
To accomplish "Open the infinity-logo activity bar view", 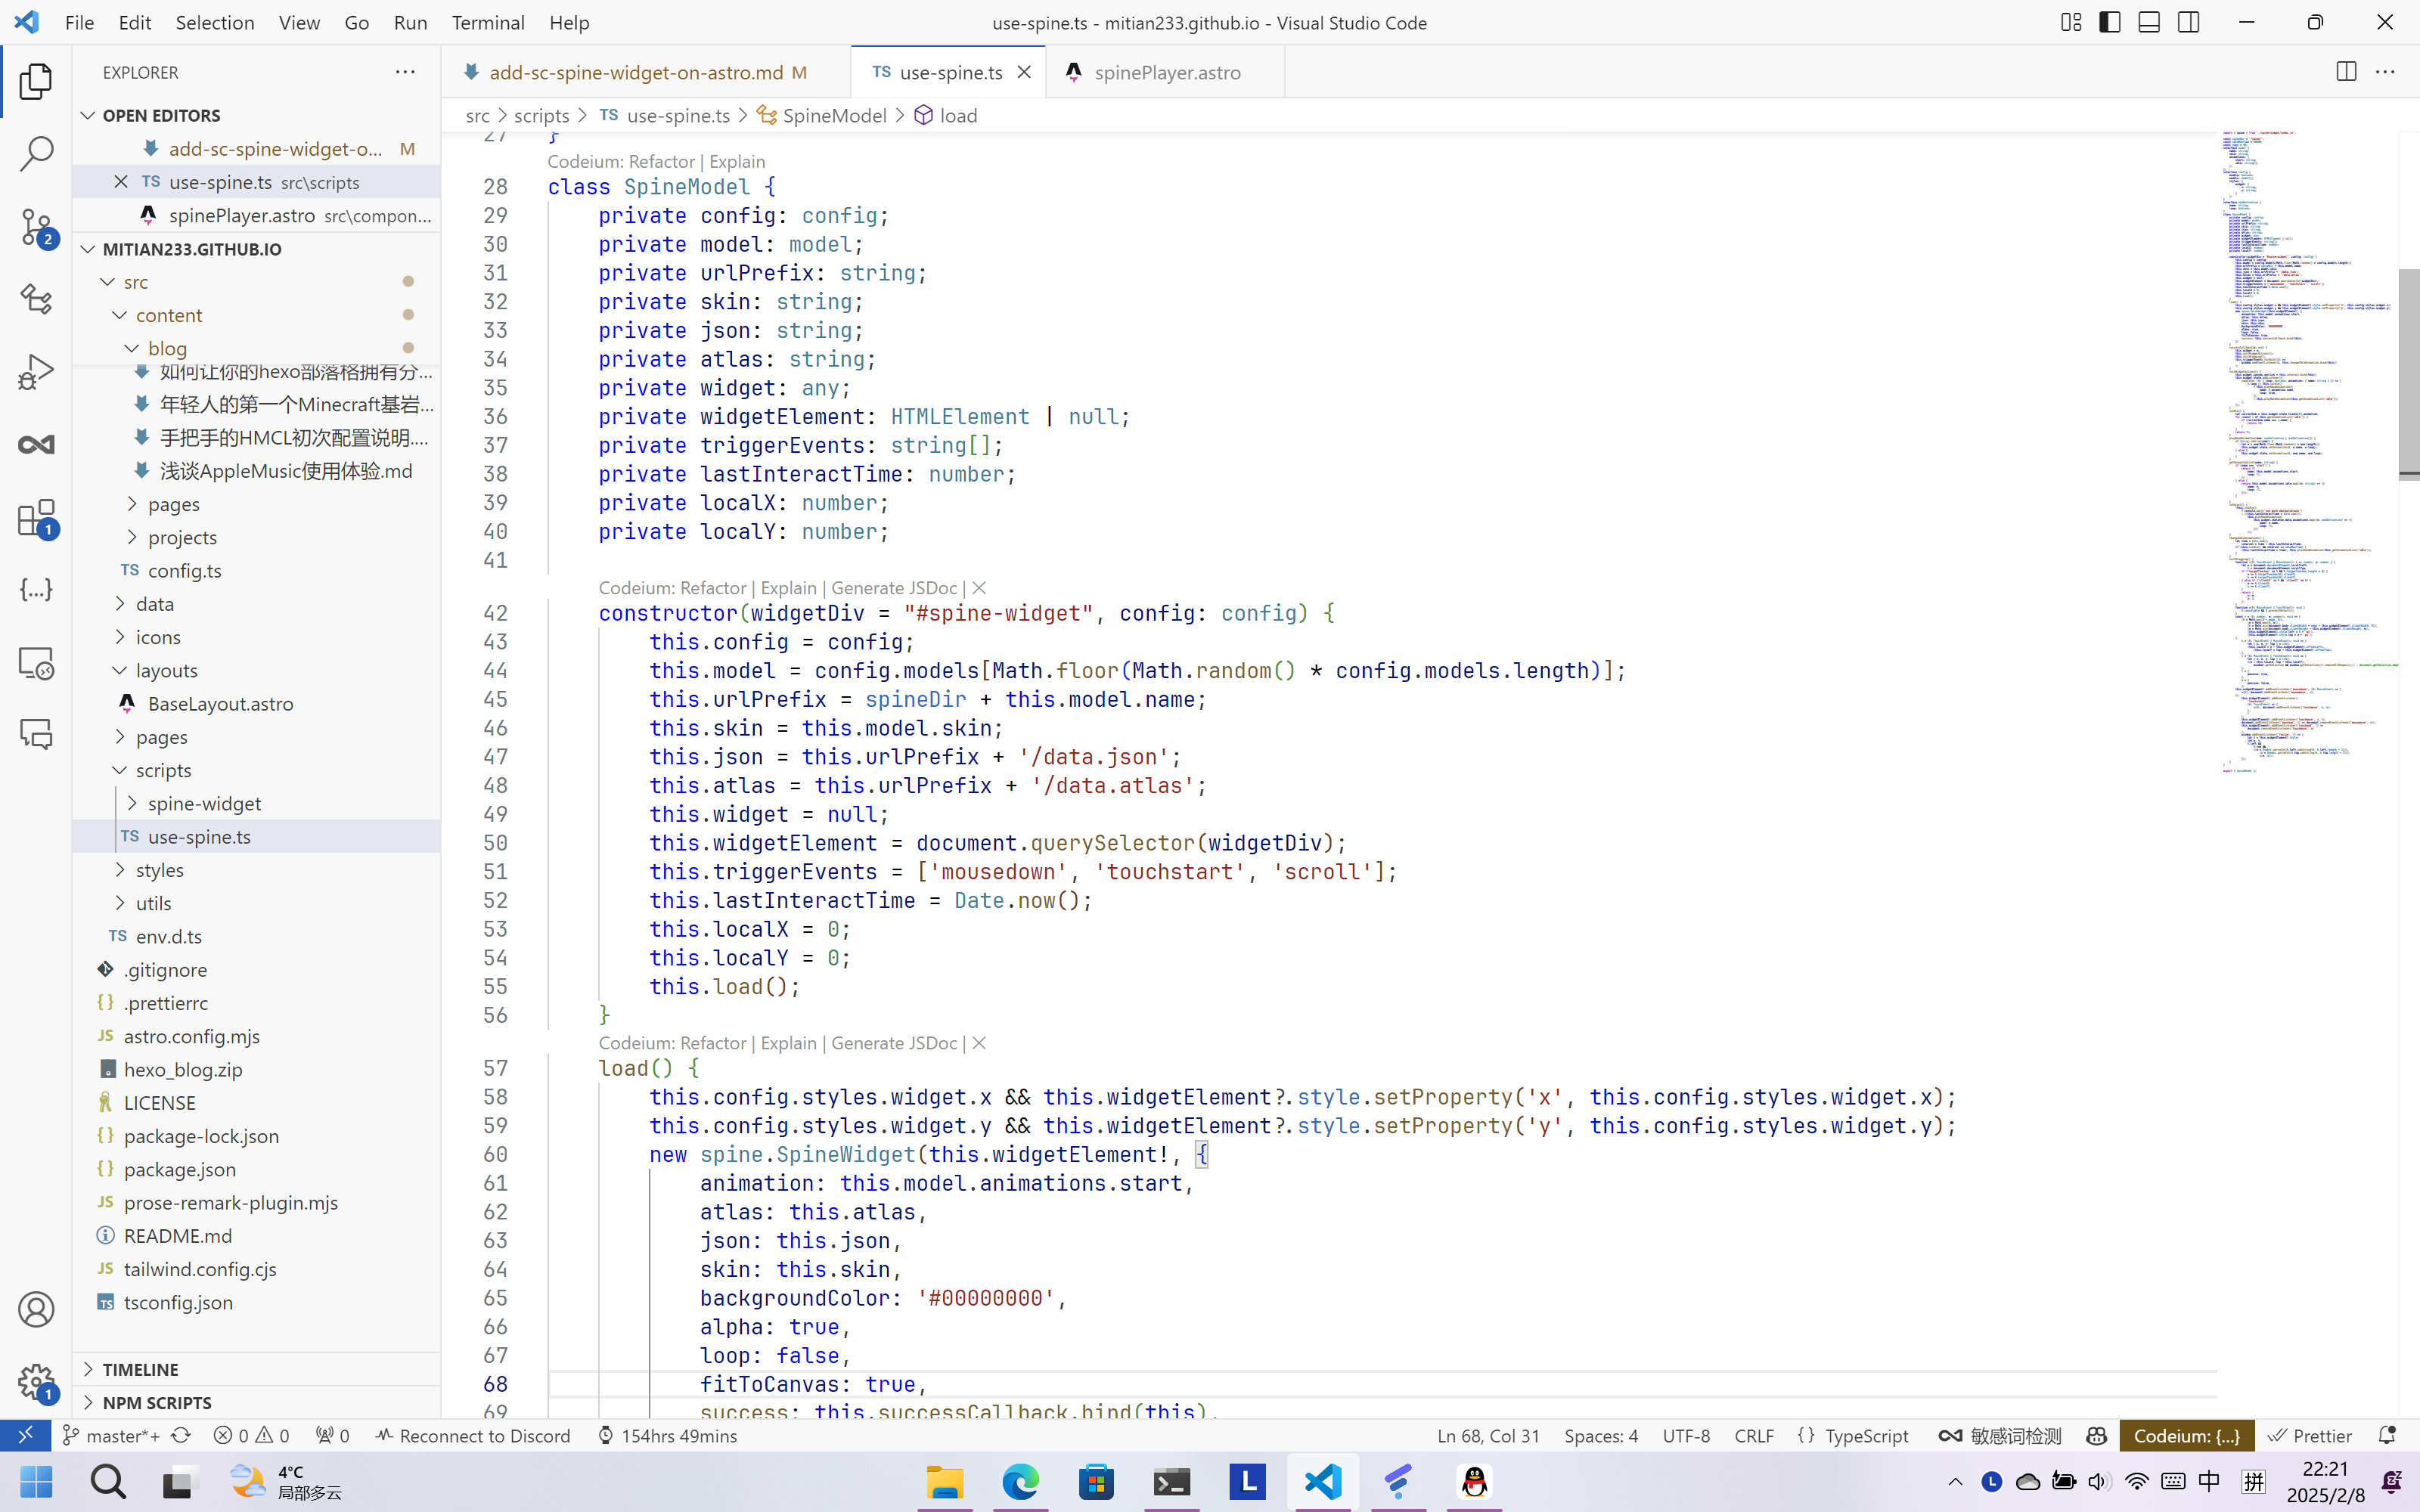I will (x=36, y=445).
